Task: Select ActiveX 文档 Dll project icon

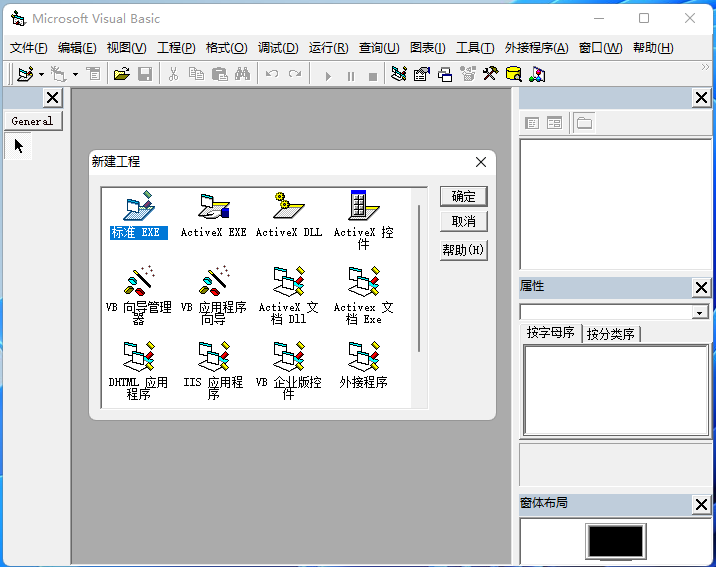Action: click(289, 295)
